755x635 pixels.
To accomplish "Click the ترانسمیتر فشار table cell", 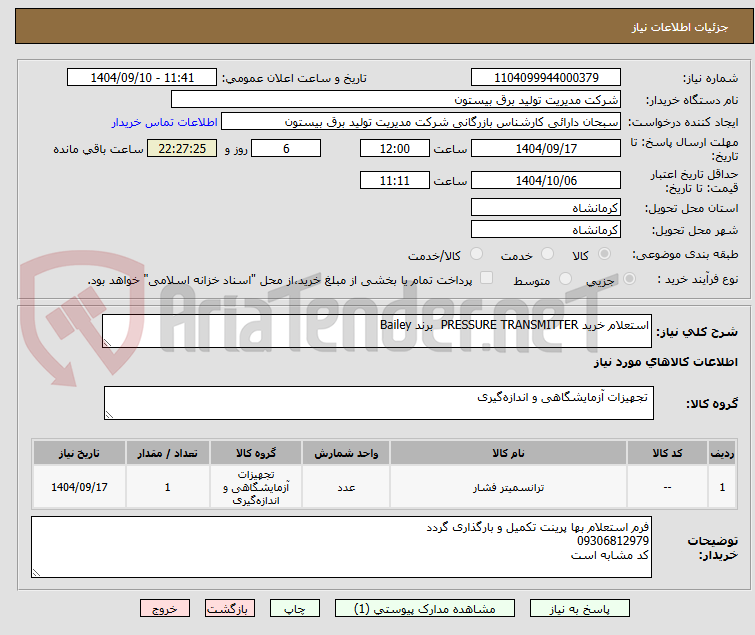I will click(508, 487).
